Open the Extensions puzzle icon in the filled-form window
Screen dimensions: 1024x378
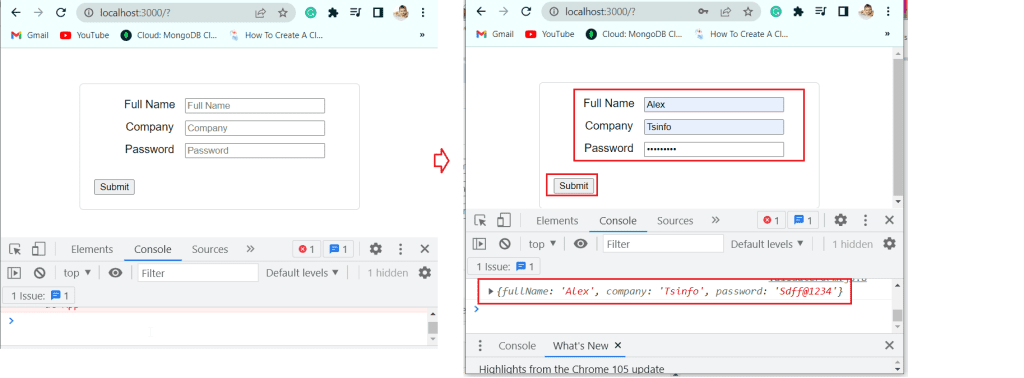[797, 12]
